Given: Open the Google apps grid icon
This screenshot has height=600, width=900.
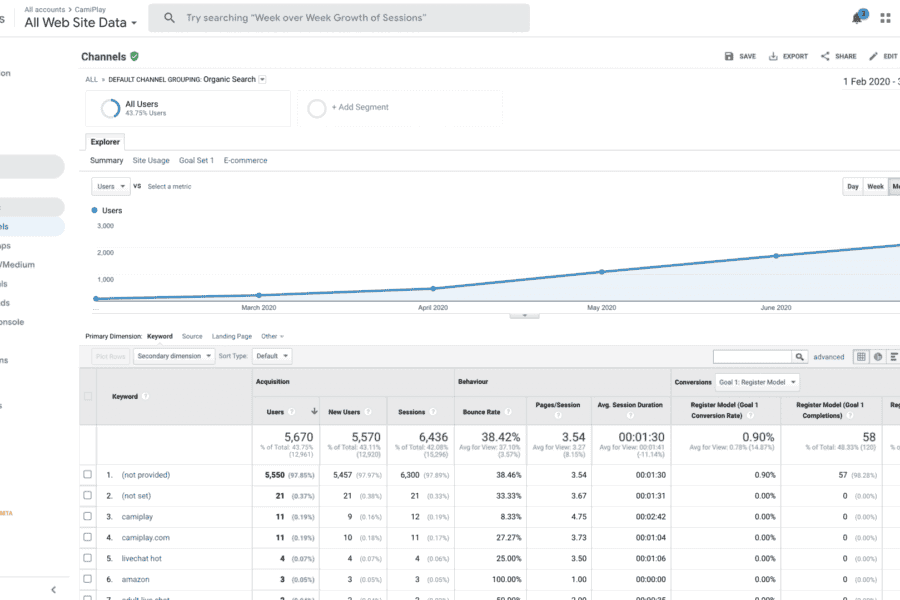Looking at the screenshot, I should (x=886, y=18).
